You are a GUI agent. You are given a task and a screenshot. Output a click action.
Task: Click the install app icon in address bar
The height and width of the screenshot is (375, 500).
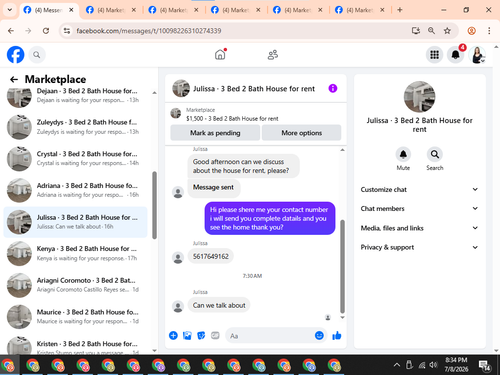click(x=416, y=31)
